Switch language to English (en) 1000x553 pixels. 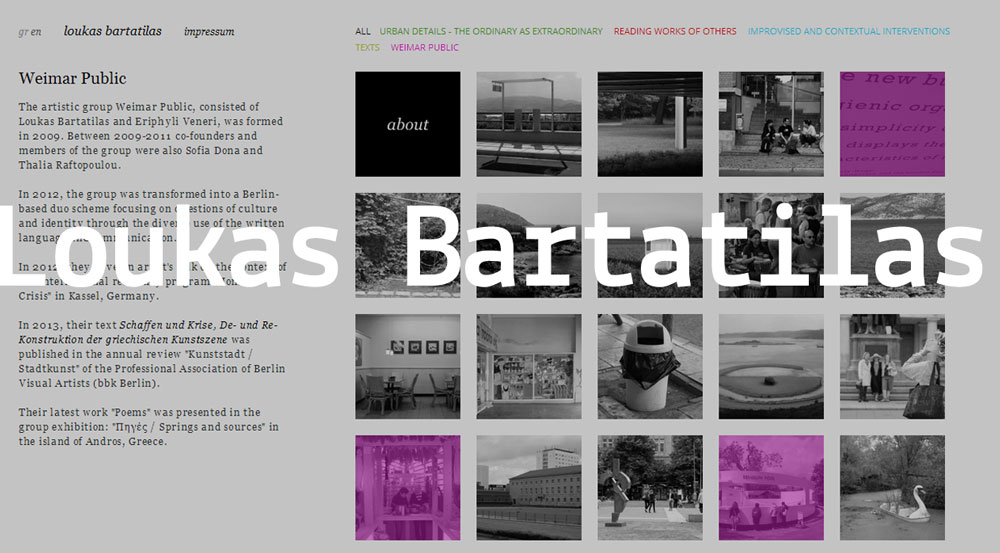[36, 32]
